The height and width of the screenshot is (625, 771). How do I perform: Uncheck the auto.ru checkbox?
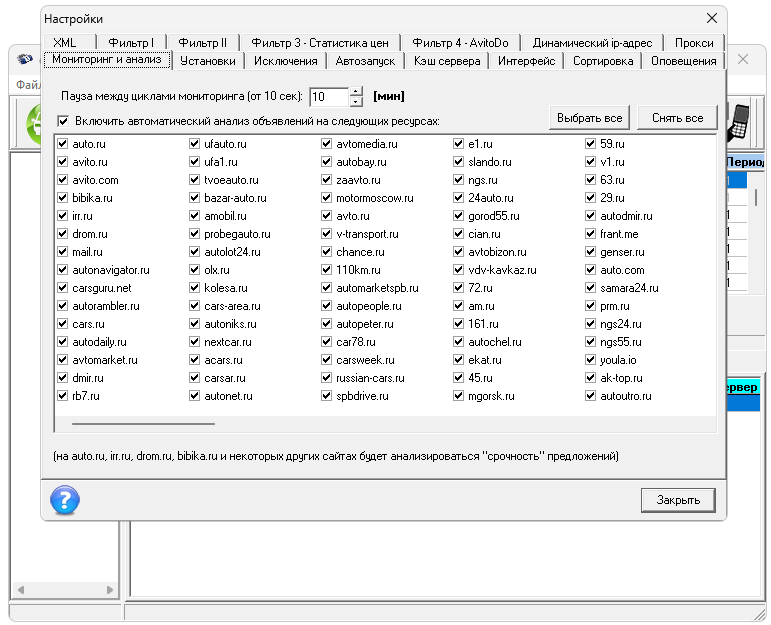pos(62,144)
